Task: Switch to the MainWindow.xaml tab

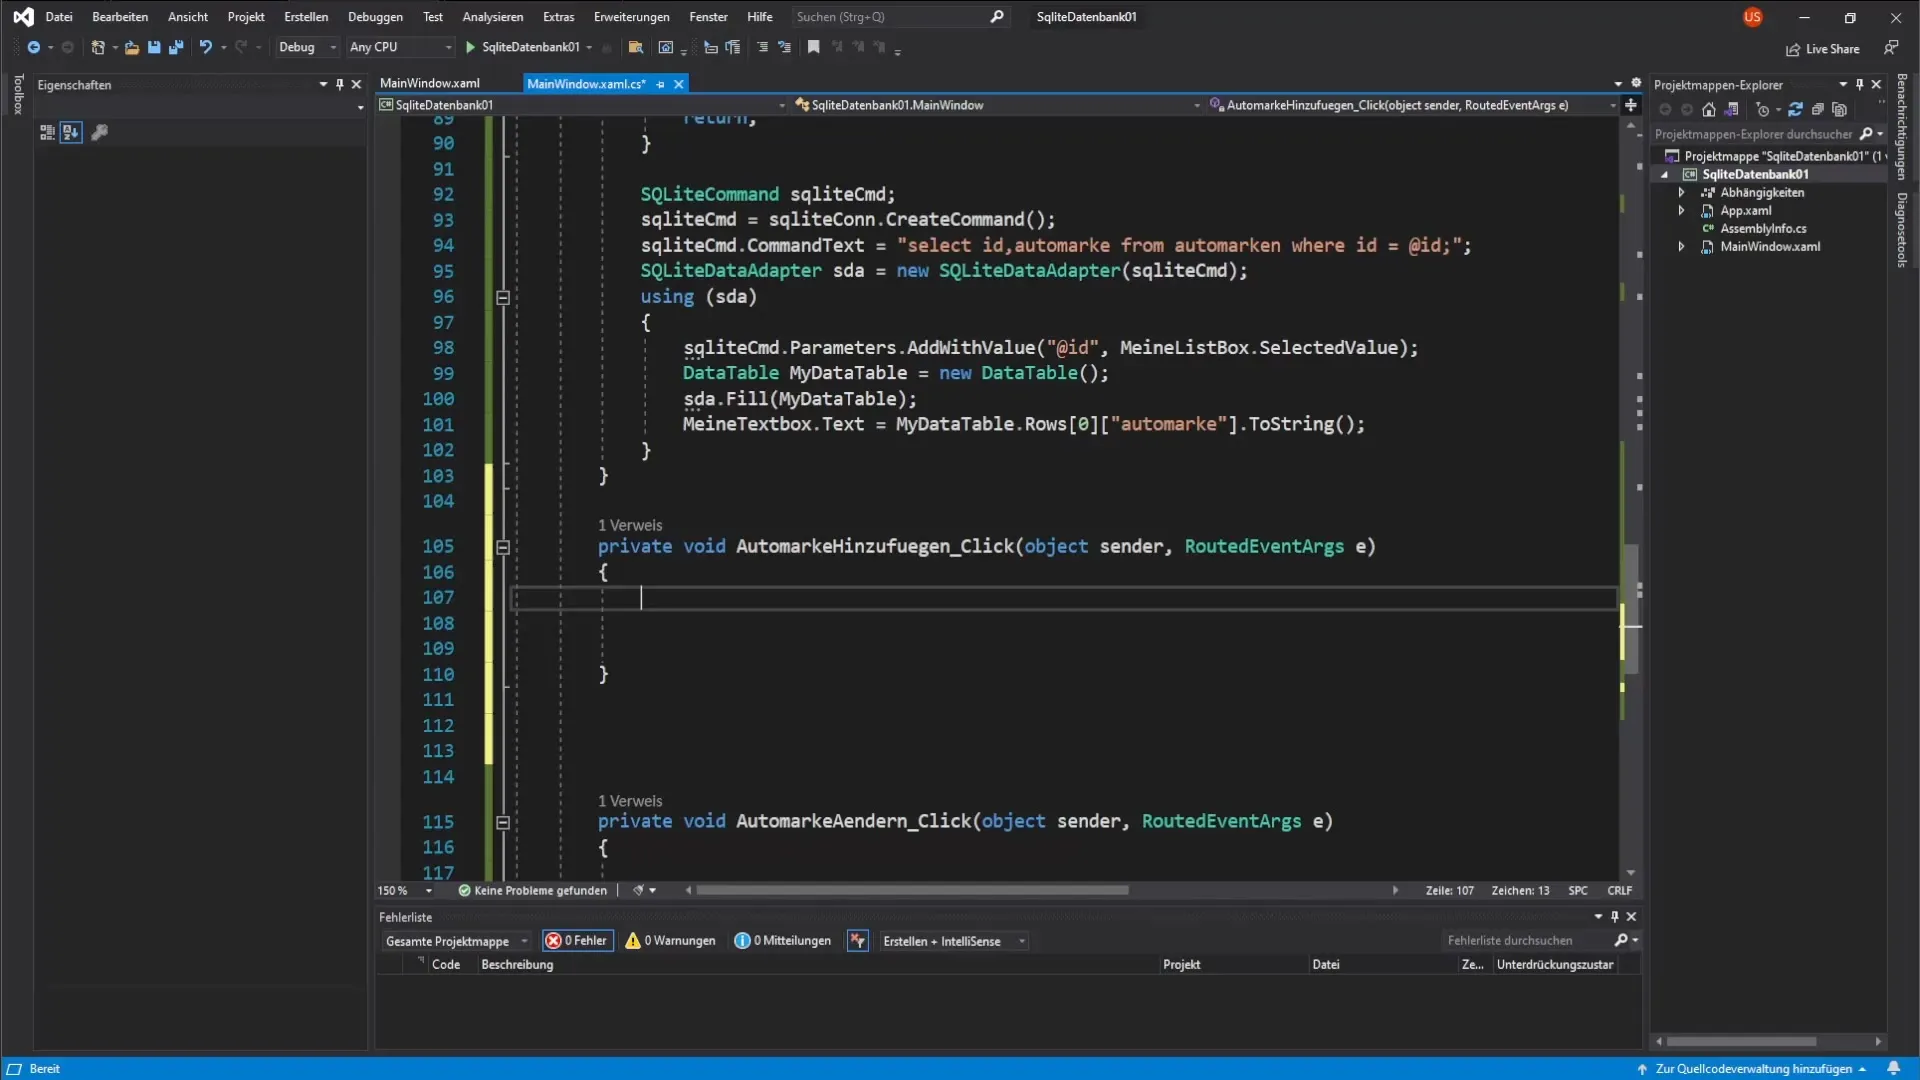Action: (x=430, y=84)
